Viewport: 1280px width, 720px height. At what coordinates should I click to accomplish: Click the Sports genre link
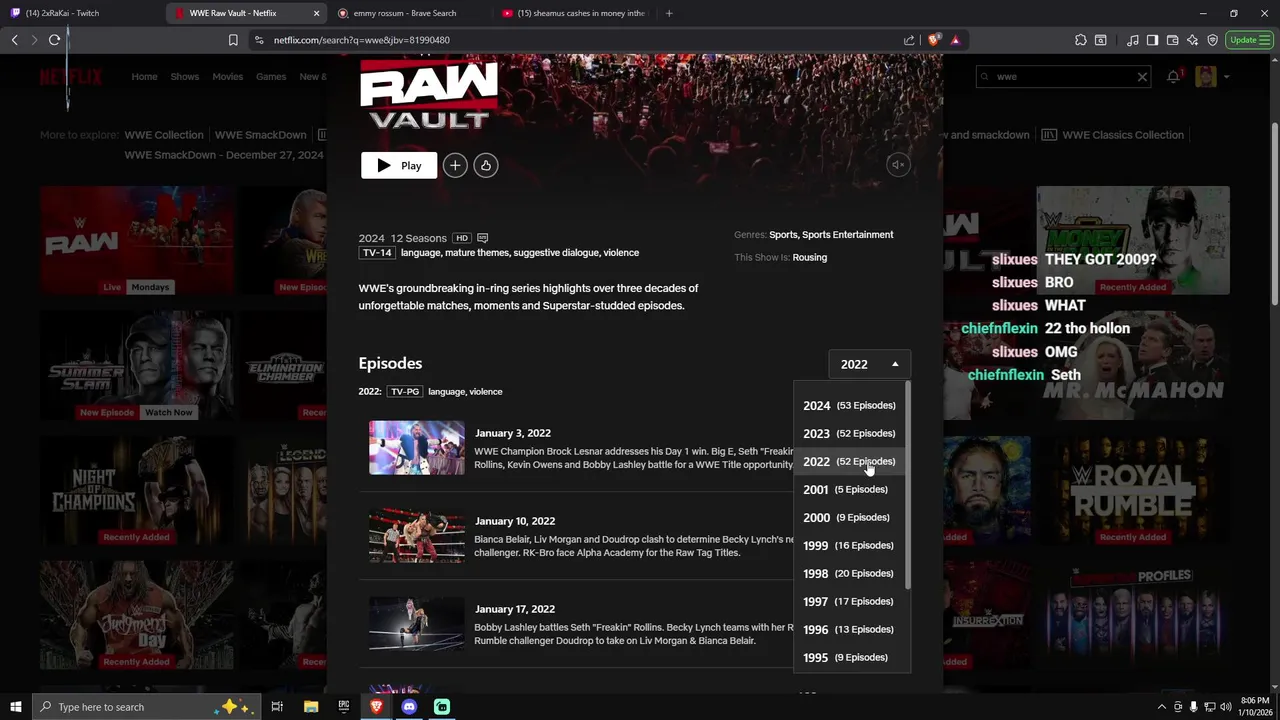783,235
